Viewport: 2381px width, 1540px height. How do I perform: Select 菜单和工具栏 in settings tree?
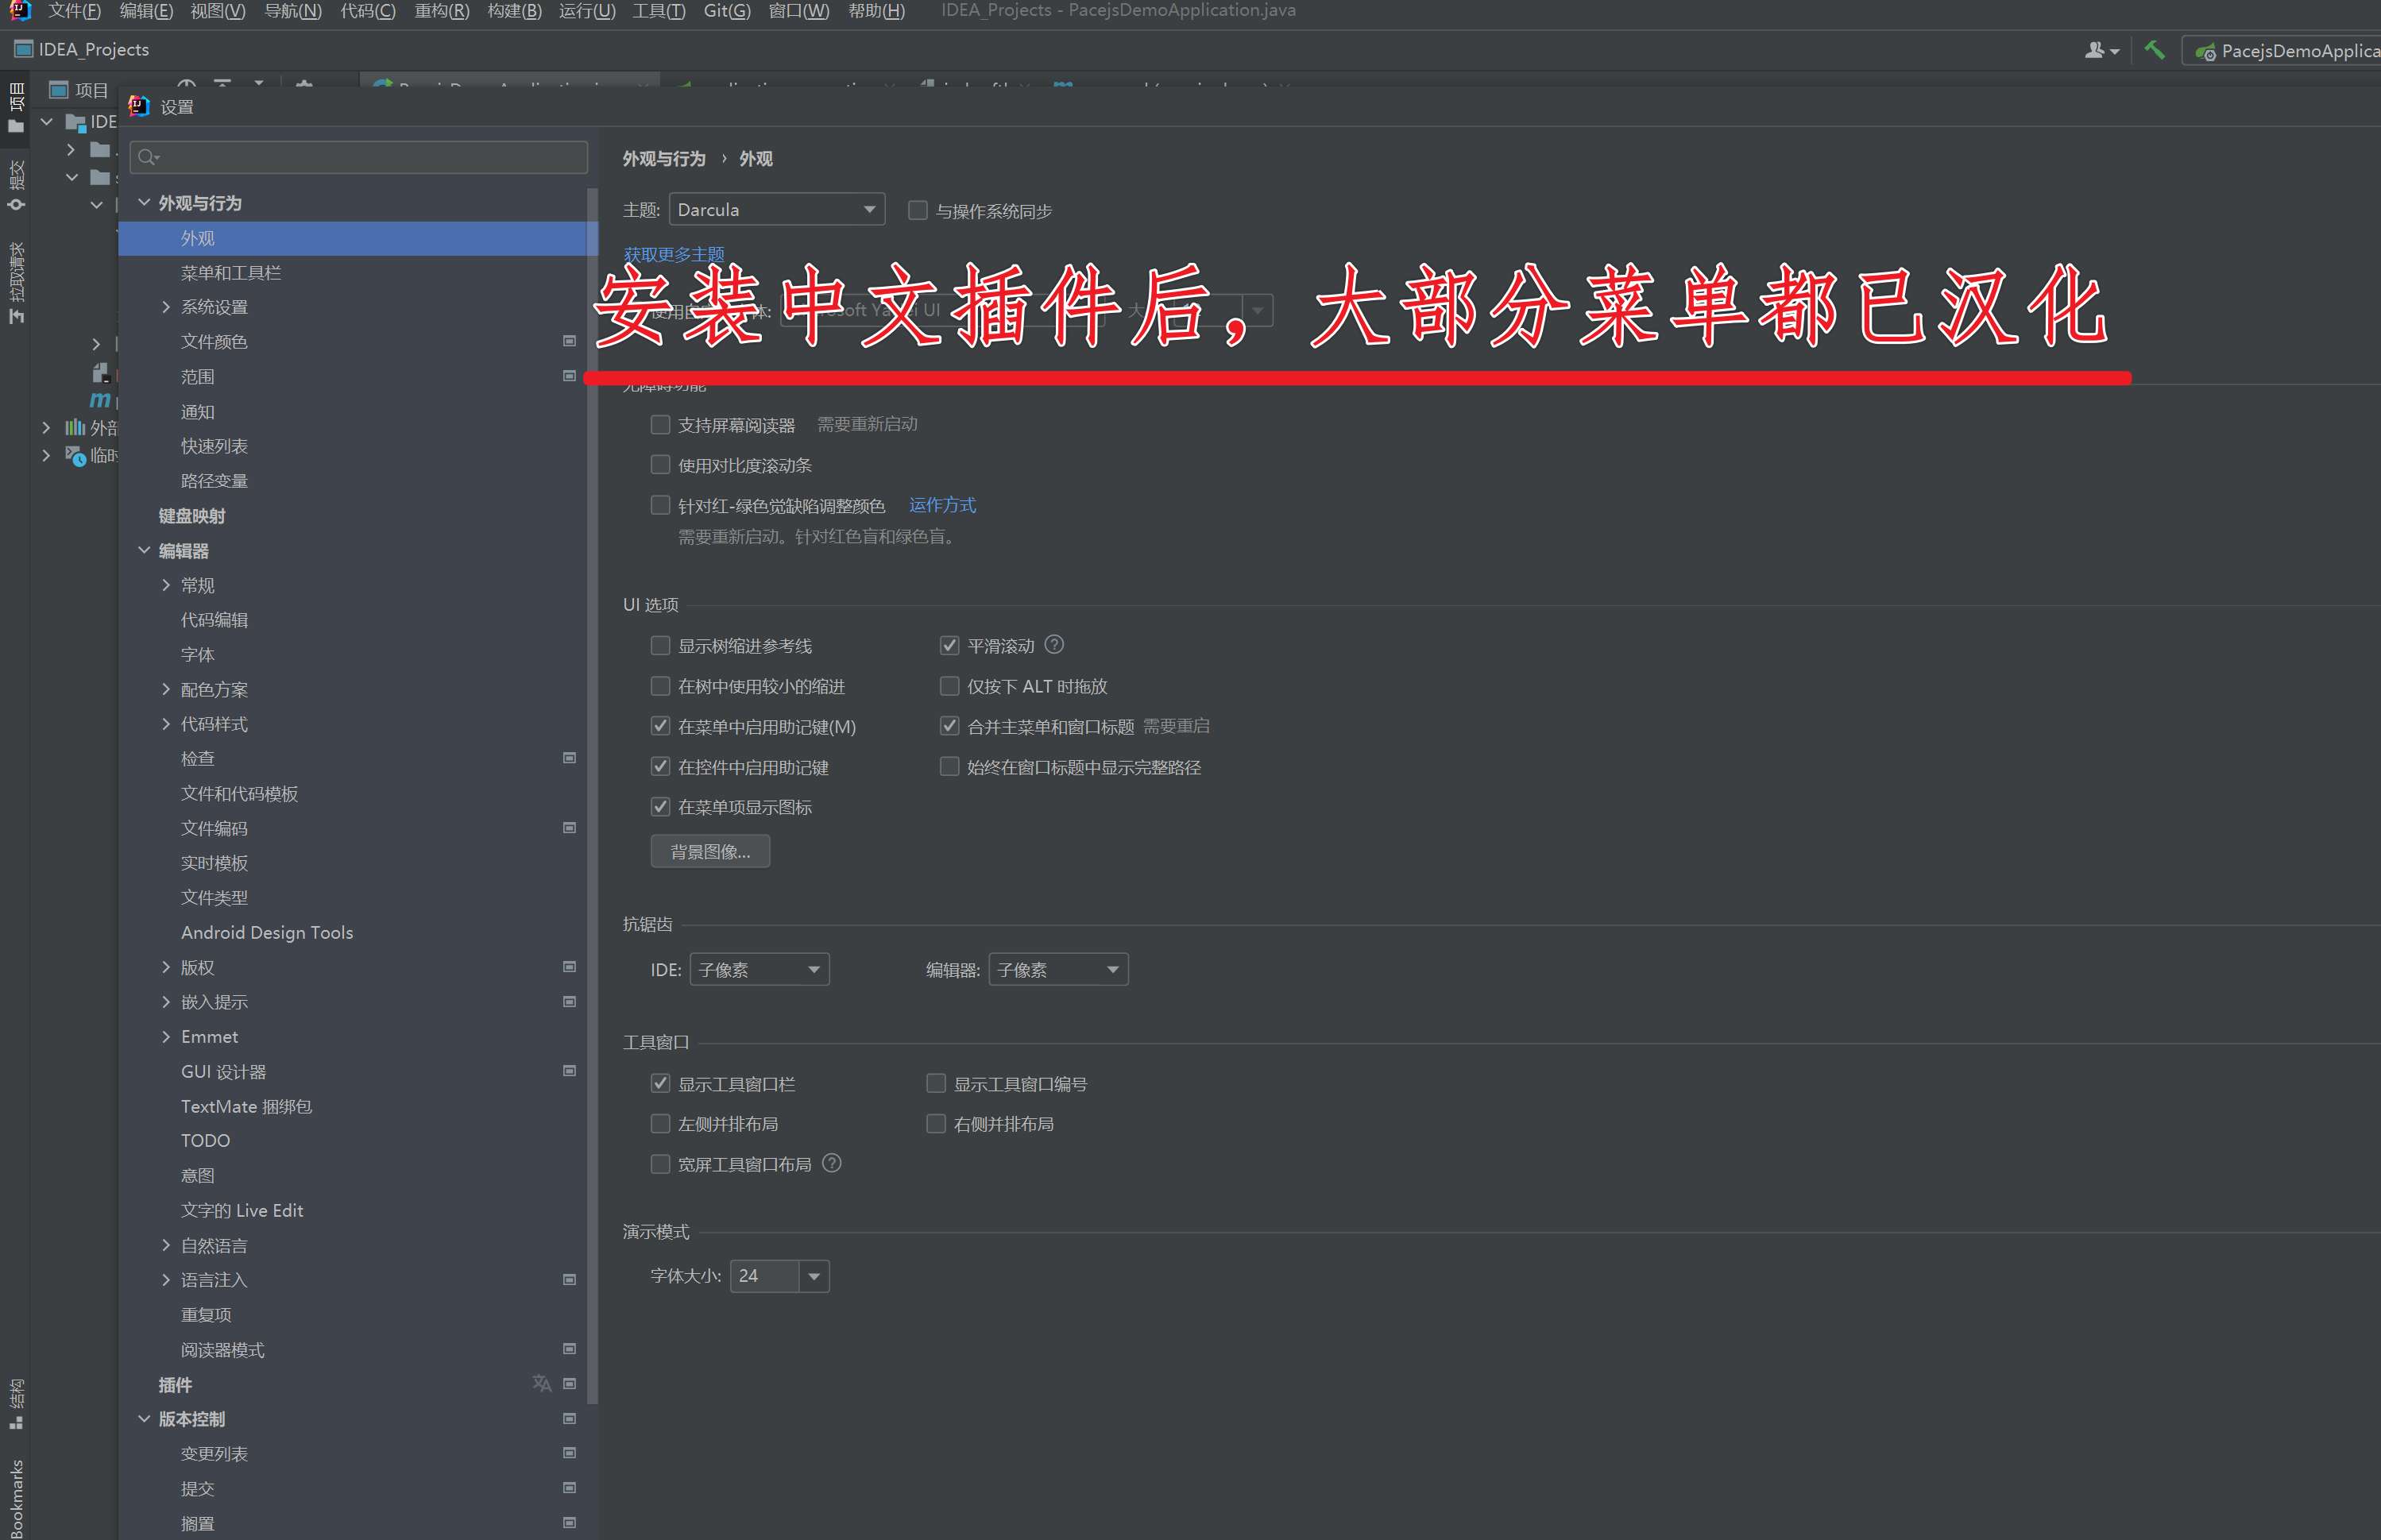(231, 273)
